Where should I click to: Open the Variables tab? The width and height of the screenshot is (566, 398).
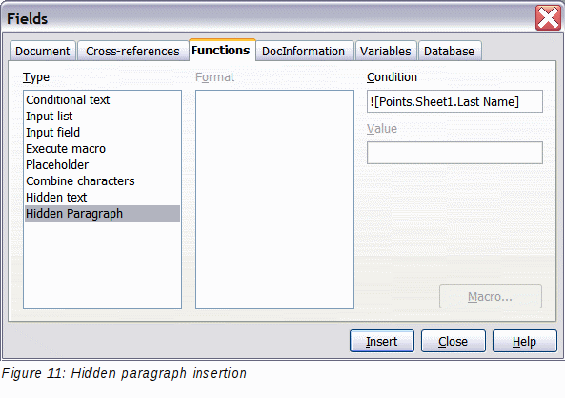386,51
